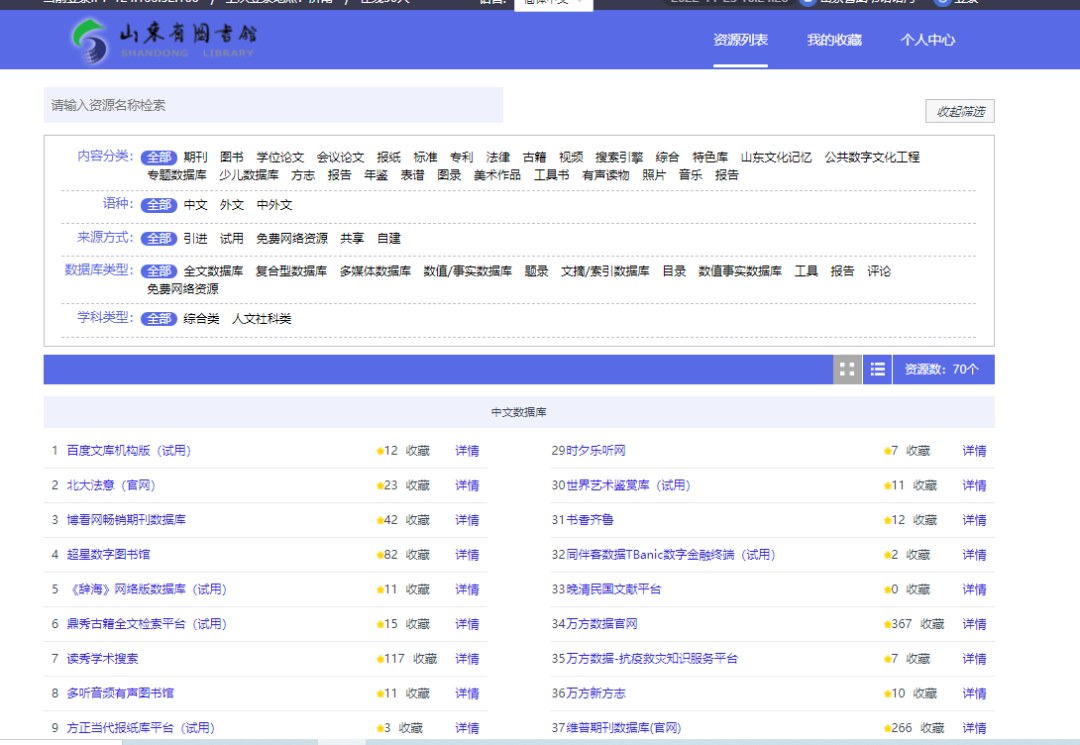Click 收藏 for 鼎秀古籍全文检索平台

pyautogui.click(x=418, y=625)
